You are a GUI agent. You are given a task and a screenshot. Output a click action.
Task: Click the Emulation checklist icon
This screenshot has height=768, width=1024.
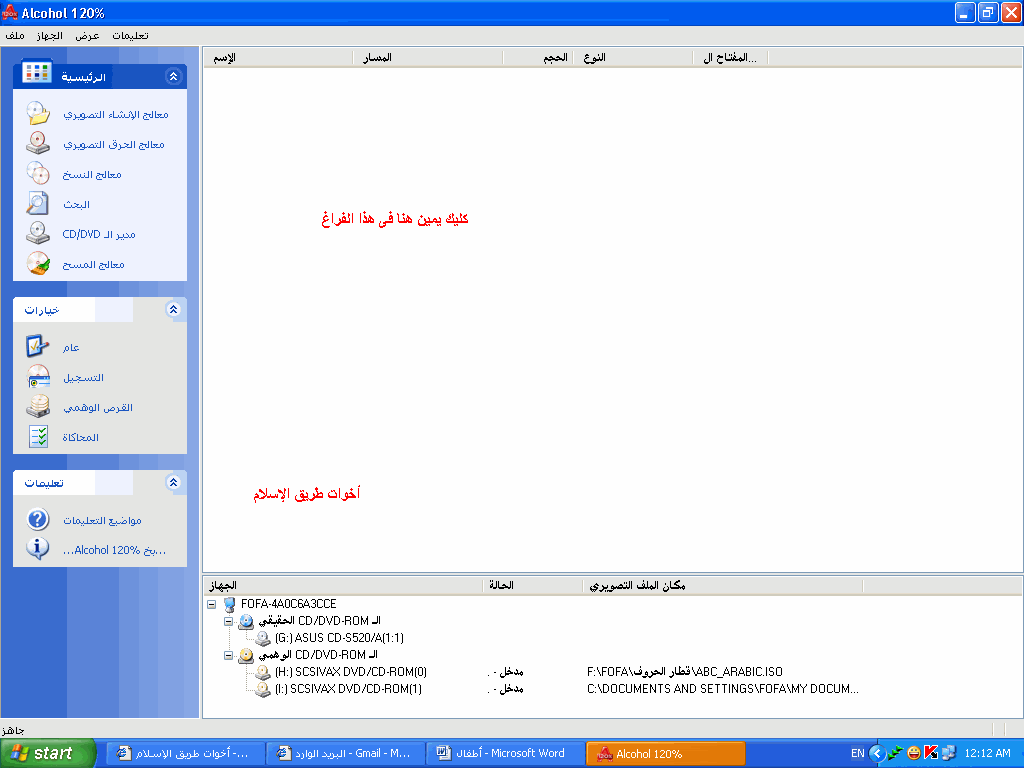(38, 437)
